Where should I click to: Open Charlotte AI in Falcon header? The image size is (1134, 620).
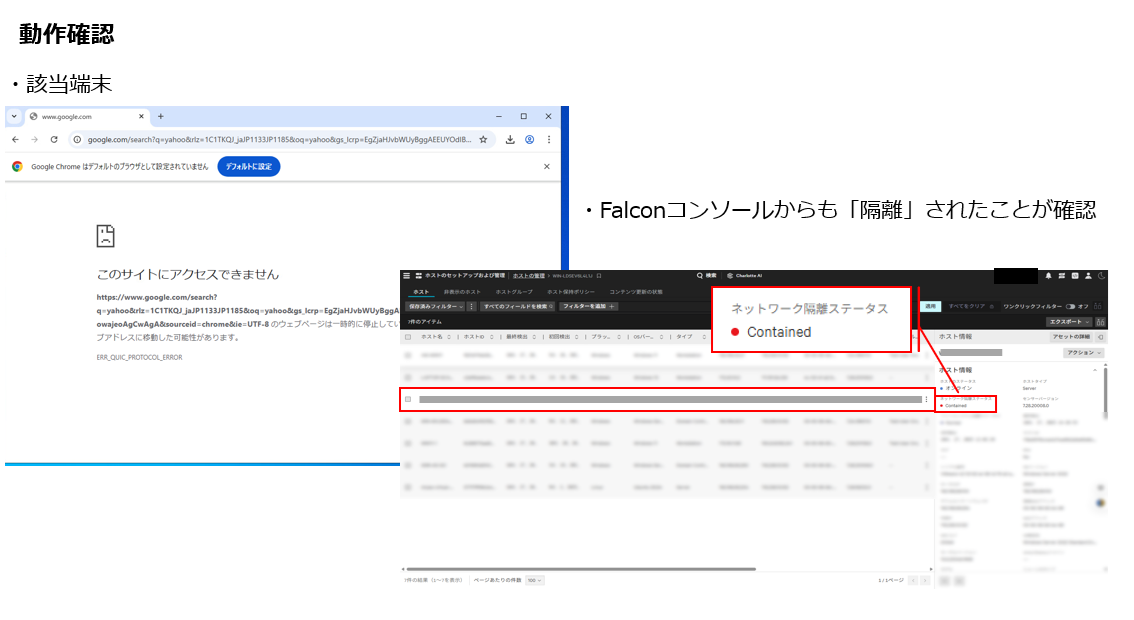[745, 275]
